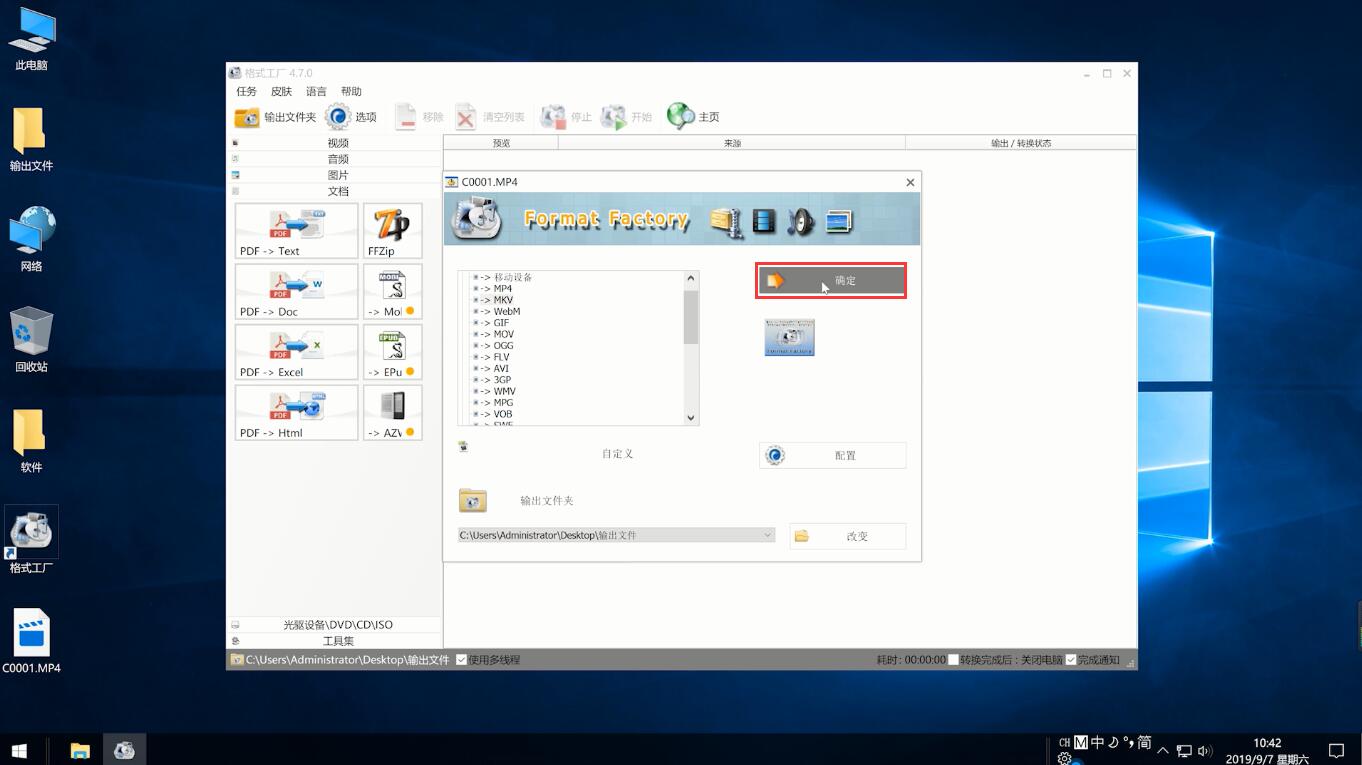This screenshot has width=1362, height=765.
Task: Open File Explorer from taskbar
Action: [80, 750]
